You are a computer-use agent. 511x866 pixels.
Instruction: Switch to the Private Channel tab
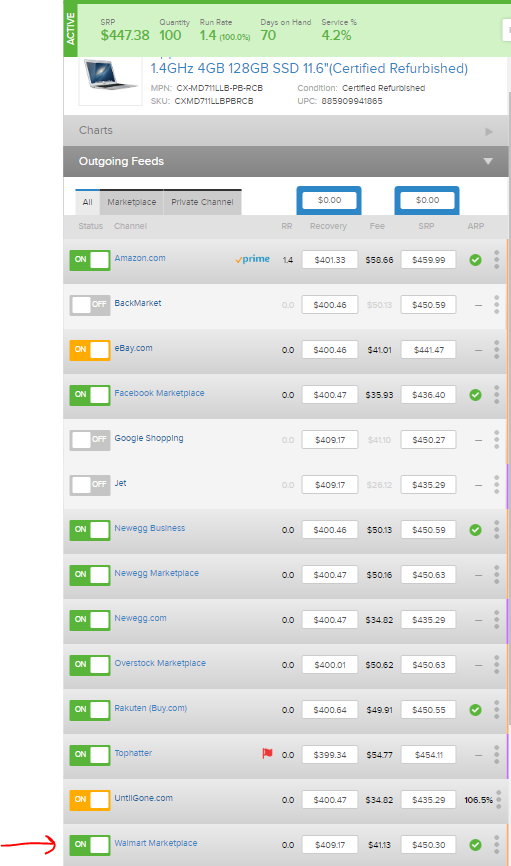202,202
